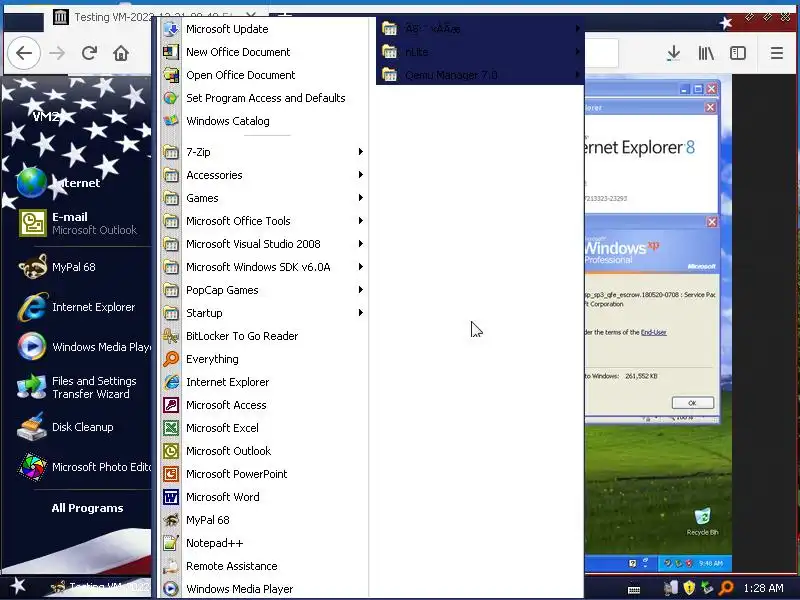
Task: Launch Microsoft PowerPoint
Action: pos(263,473)
